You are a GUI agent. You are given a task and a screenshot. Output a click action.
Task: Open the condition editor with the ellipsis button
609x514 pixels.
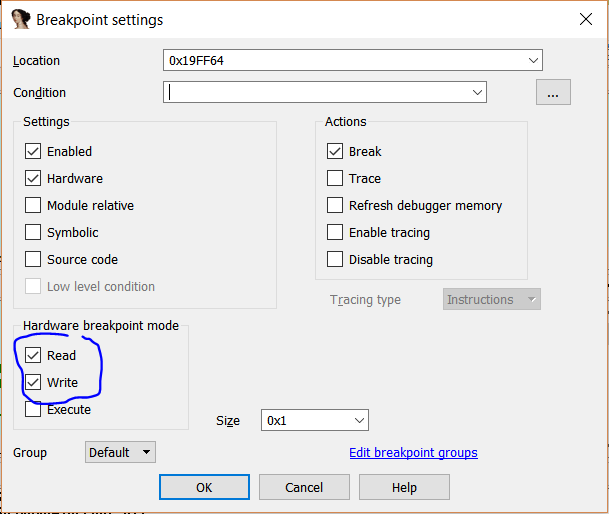click(553, 93)
